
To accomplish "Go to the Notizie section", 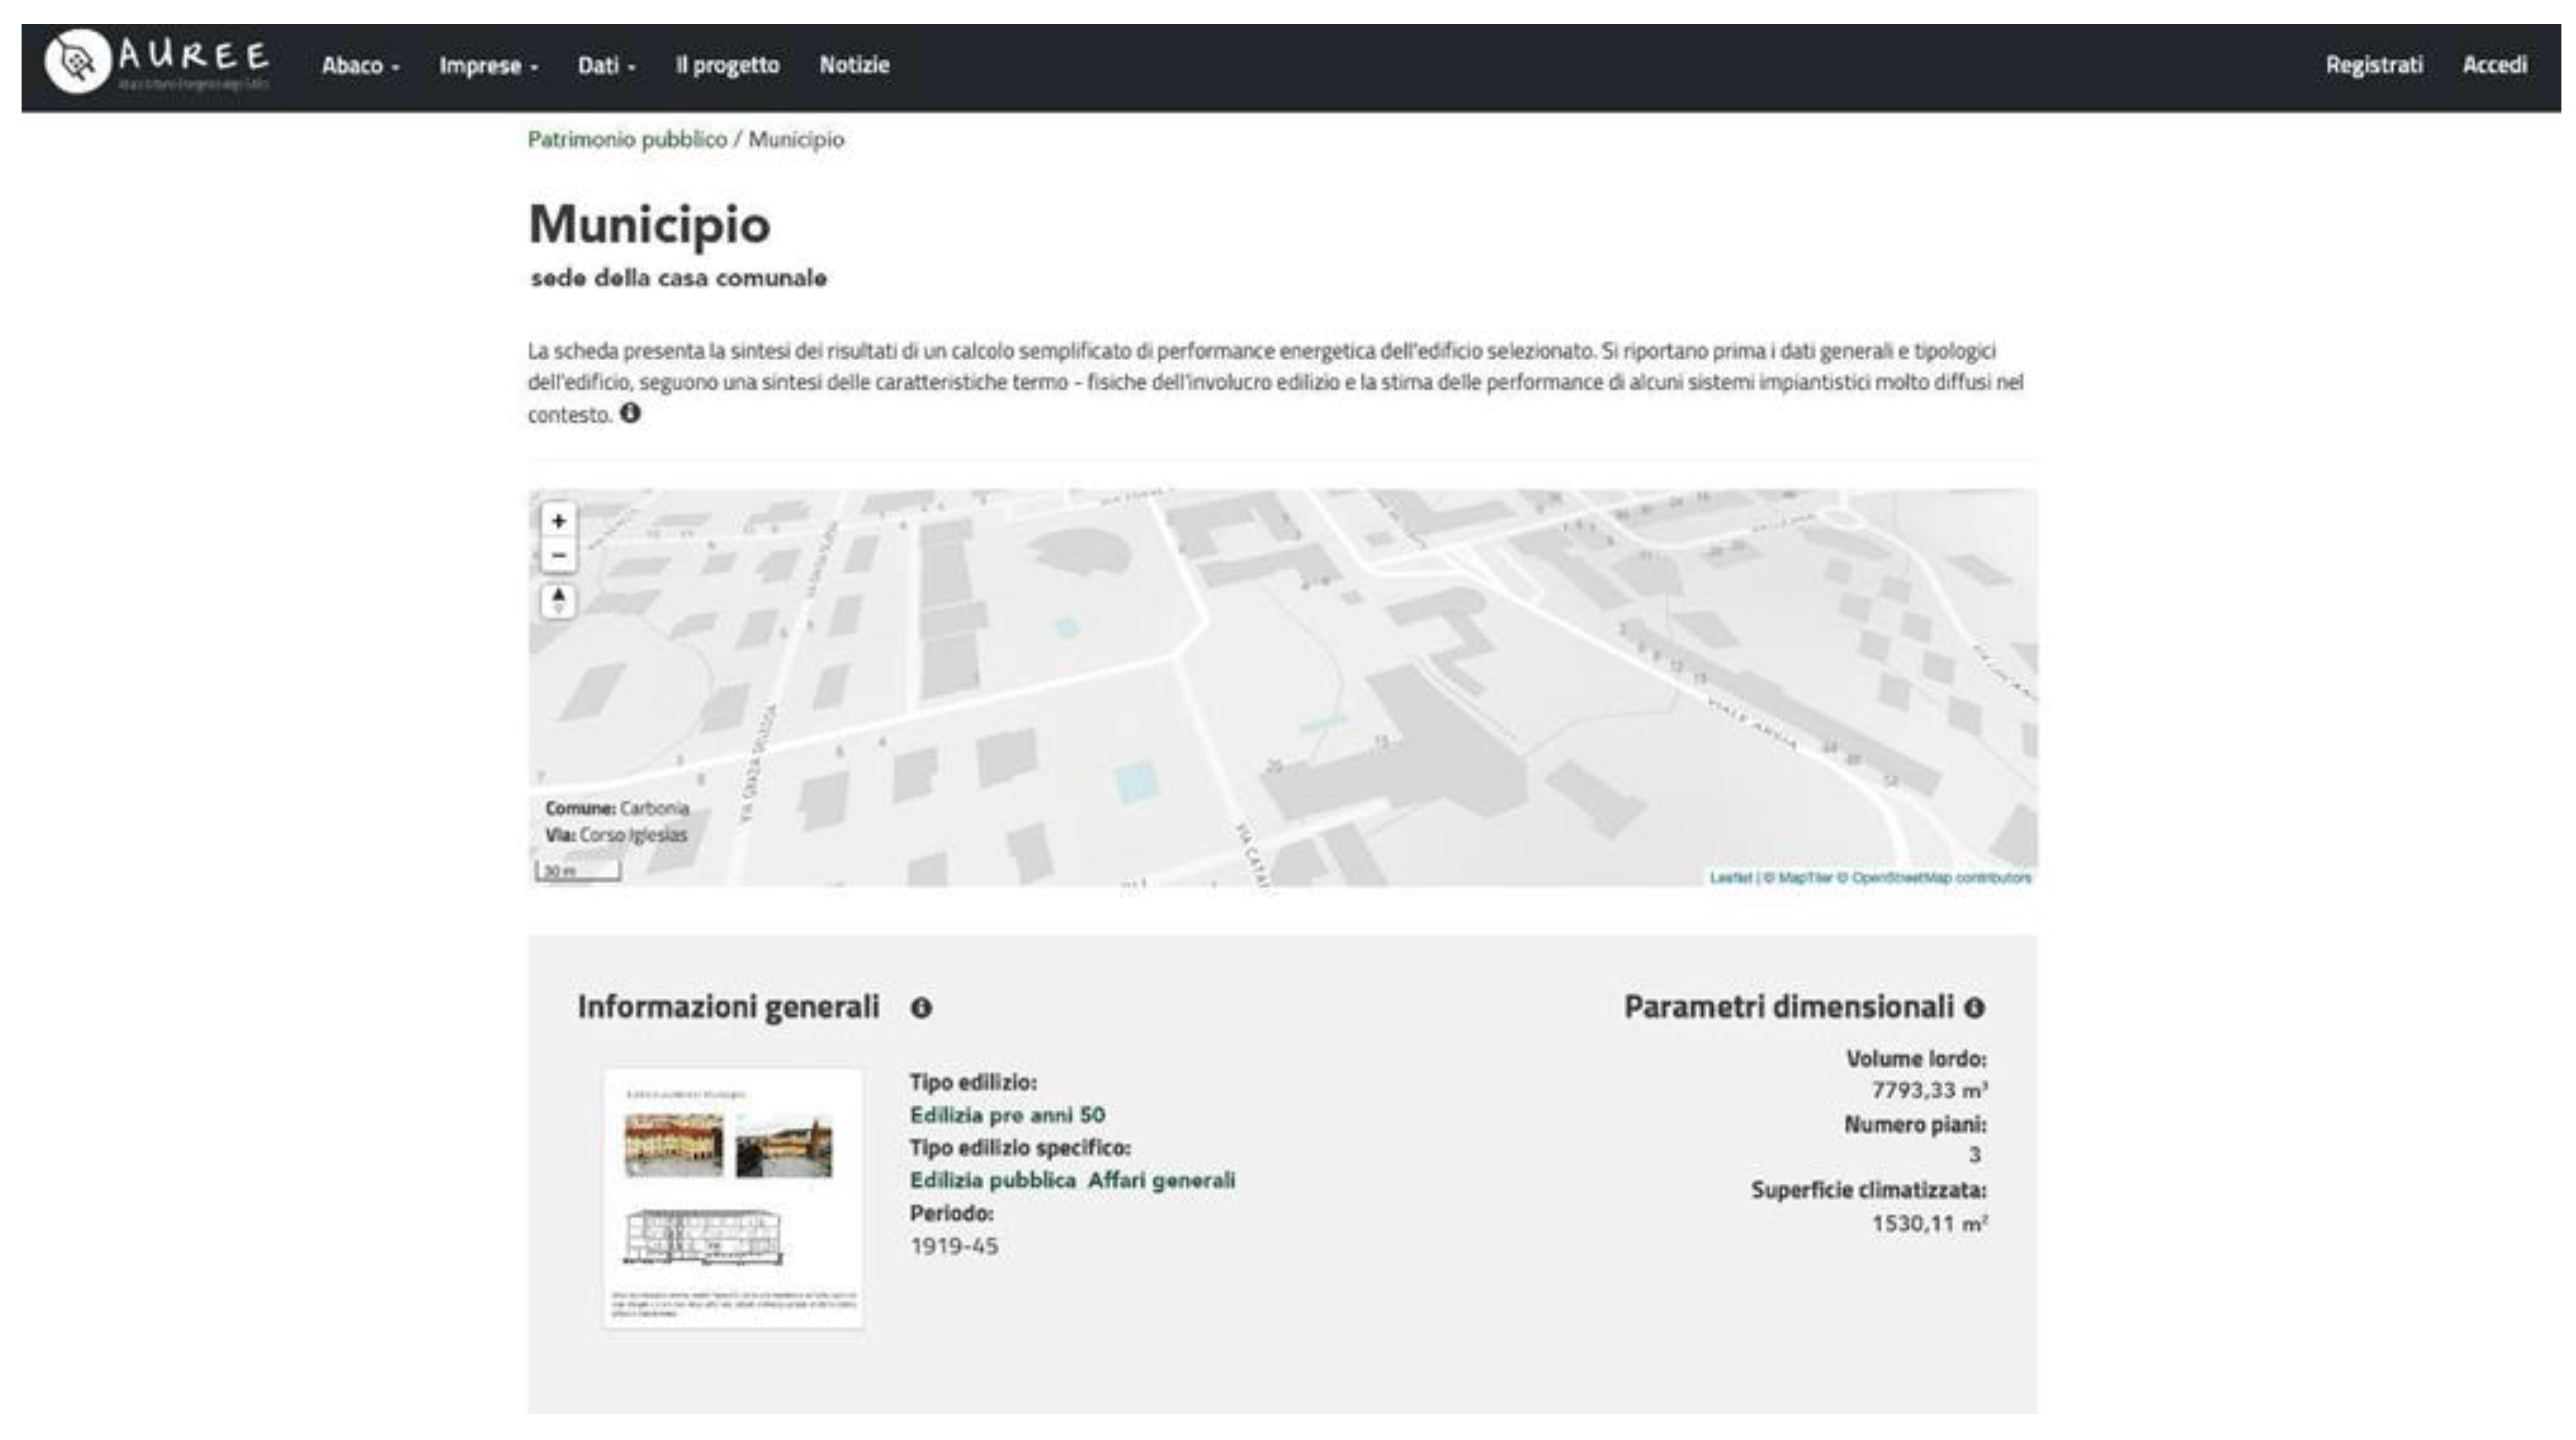I will (x=855, y=66).
